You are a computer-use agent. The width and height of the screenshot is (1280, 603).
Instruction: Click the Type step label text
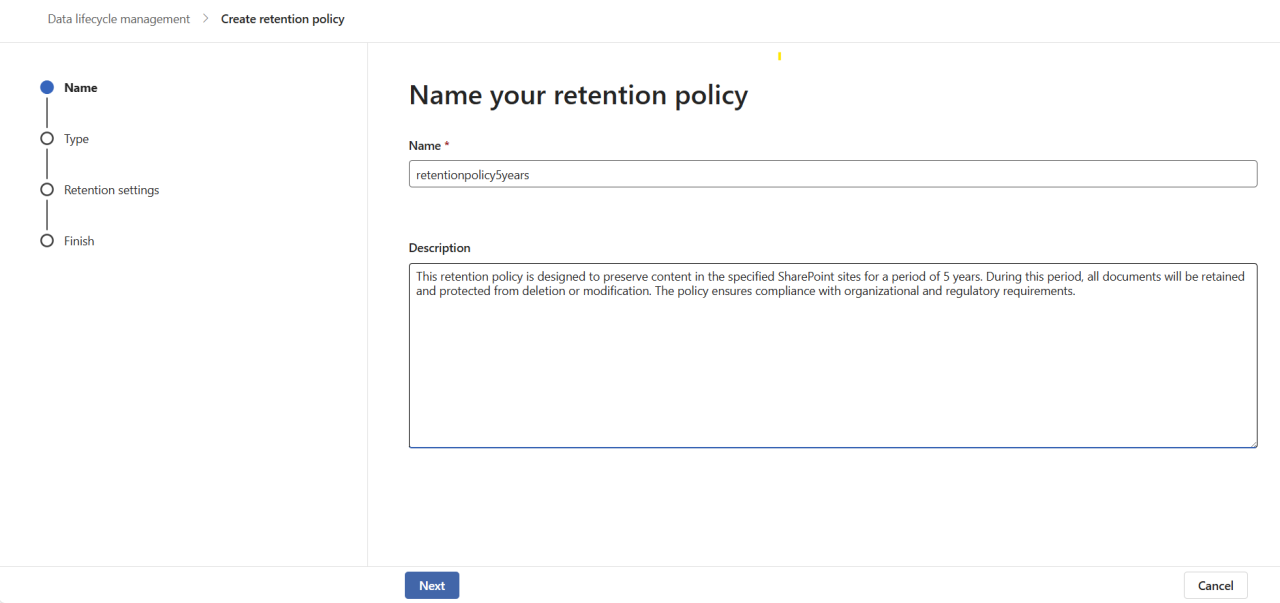(x=74, y=138)
